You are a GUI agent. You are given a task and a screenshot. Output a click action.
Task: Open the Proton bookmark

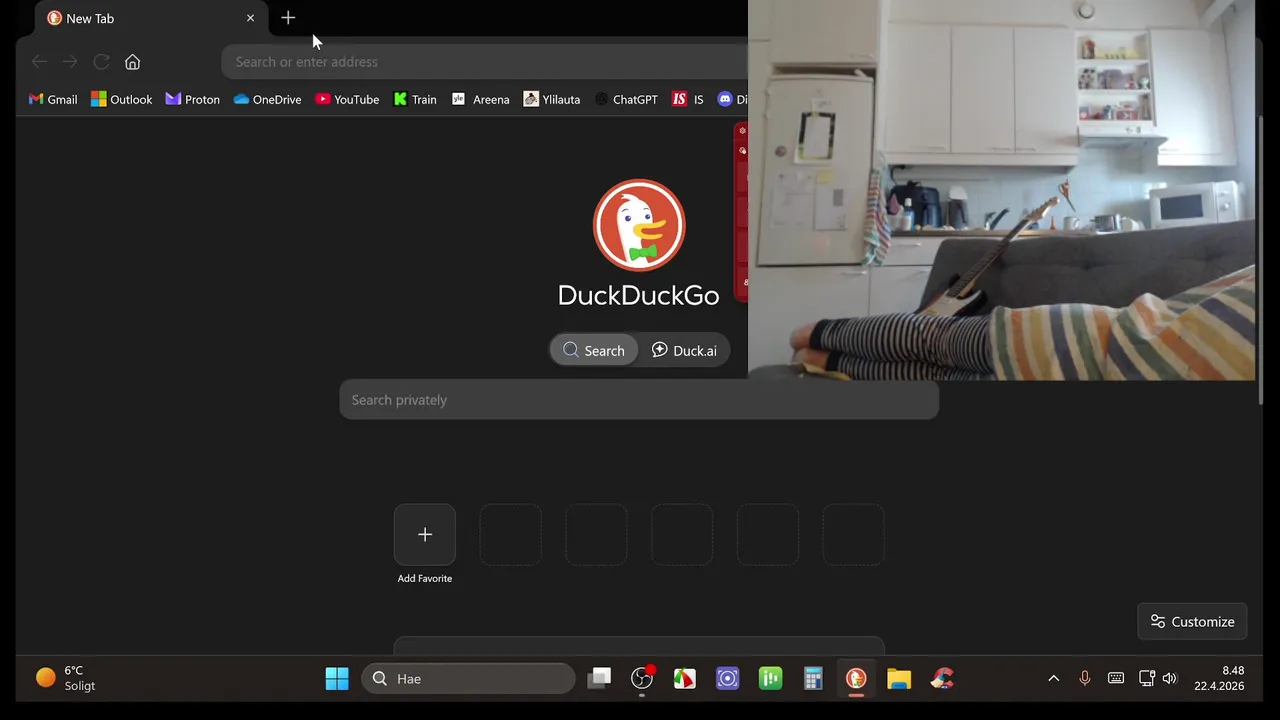coord(193,99)
